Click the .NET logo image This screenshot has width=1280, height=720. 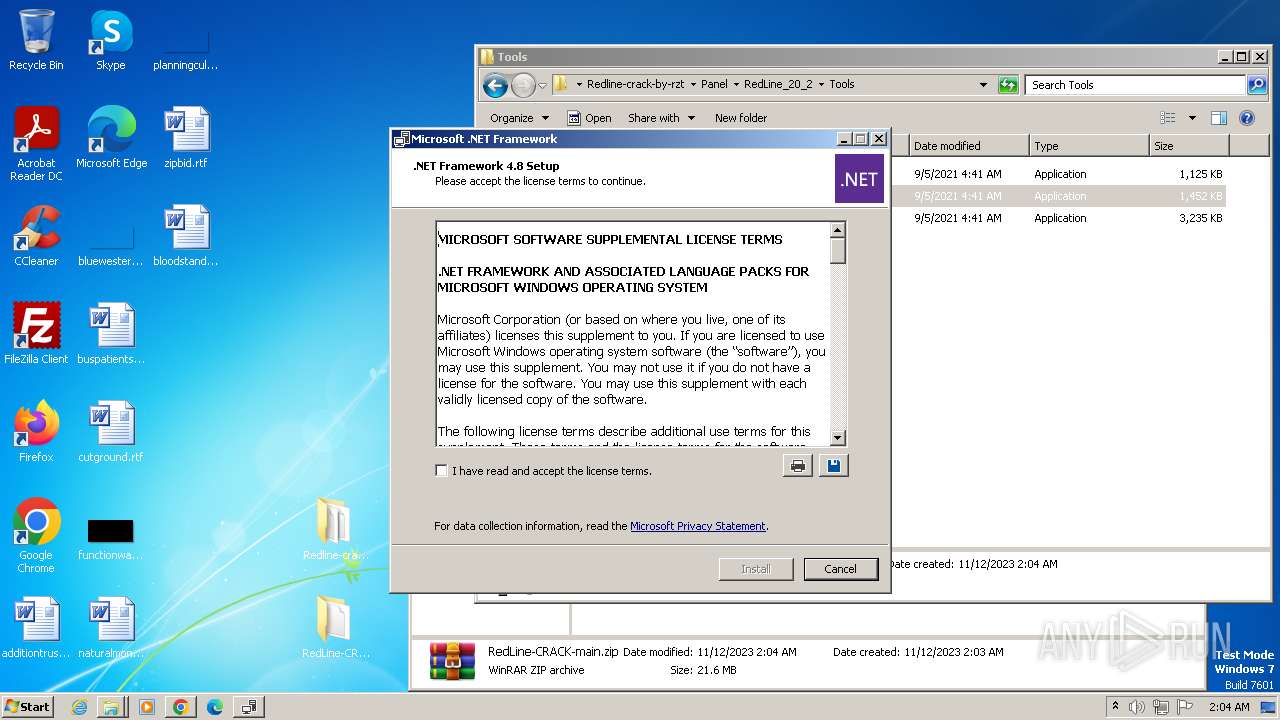[859, 179]
